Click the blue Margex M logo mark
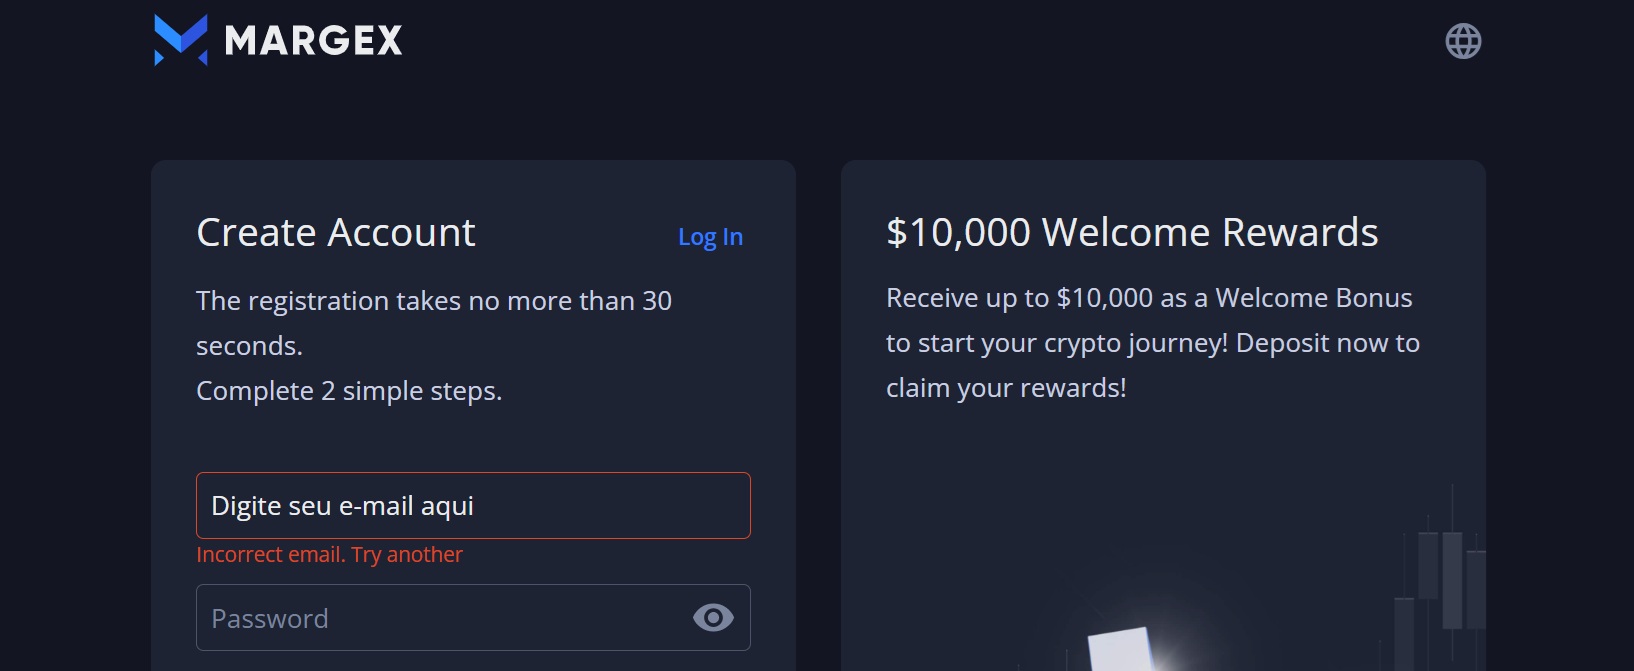This screenshot has height=671, width=1634. point(181,40)
